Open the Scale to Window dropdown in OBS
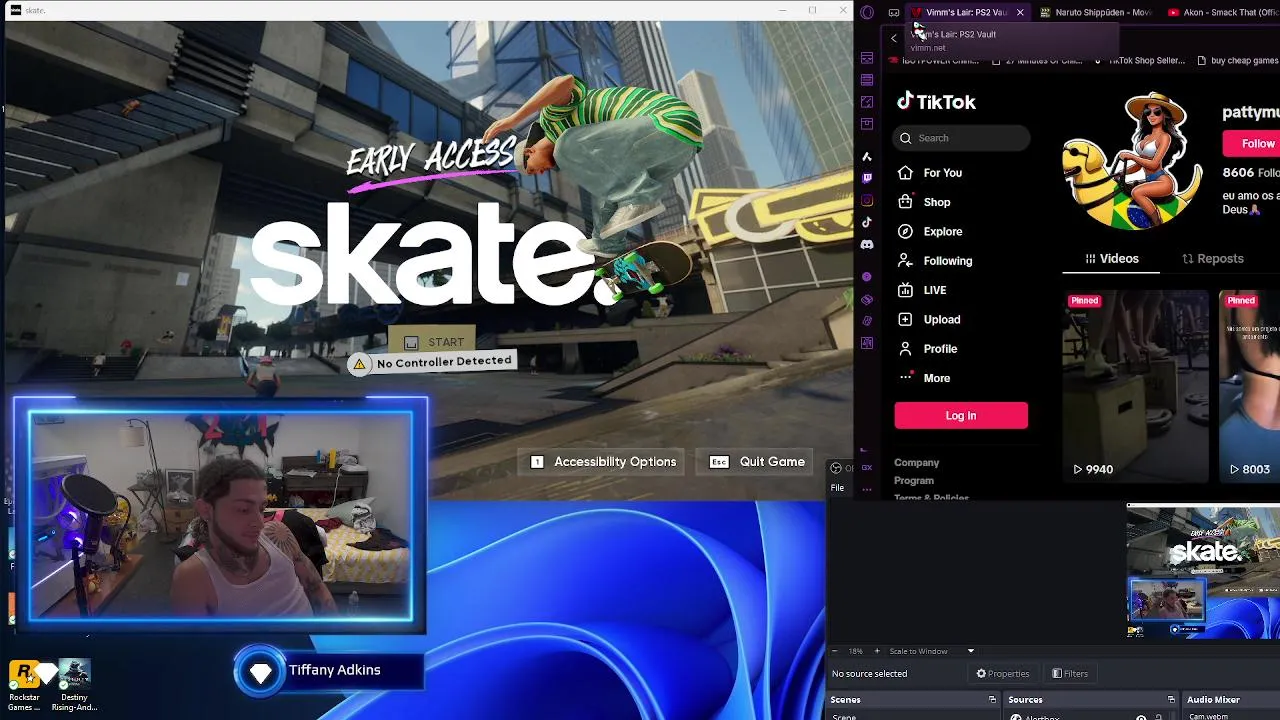This screenshot has height=720, width=1280. (931, 651)
